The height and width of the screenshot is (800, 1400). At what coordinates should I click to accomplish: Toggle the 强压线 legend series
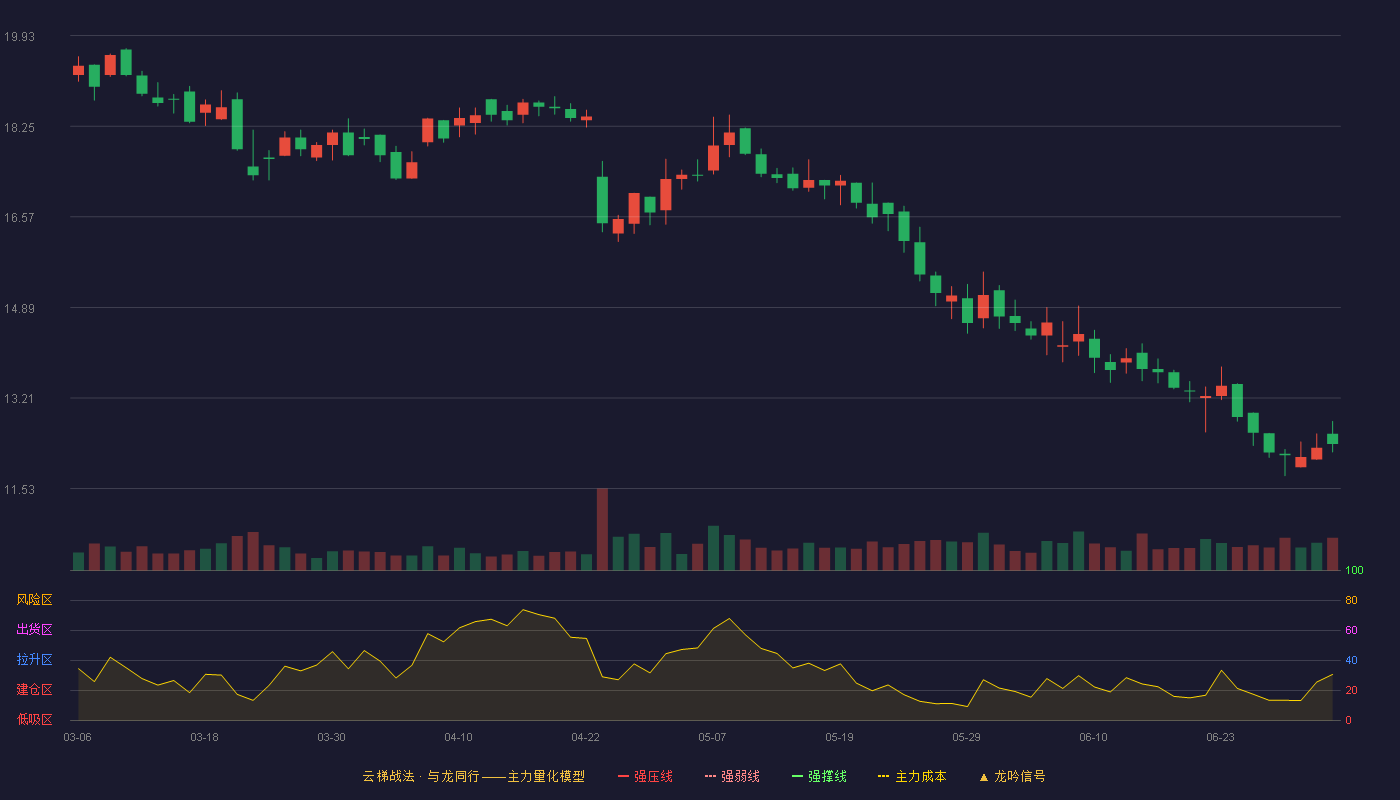(x=645, y=776)
